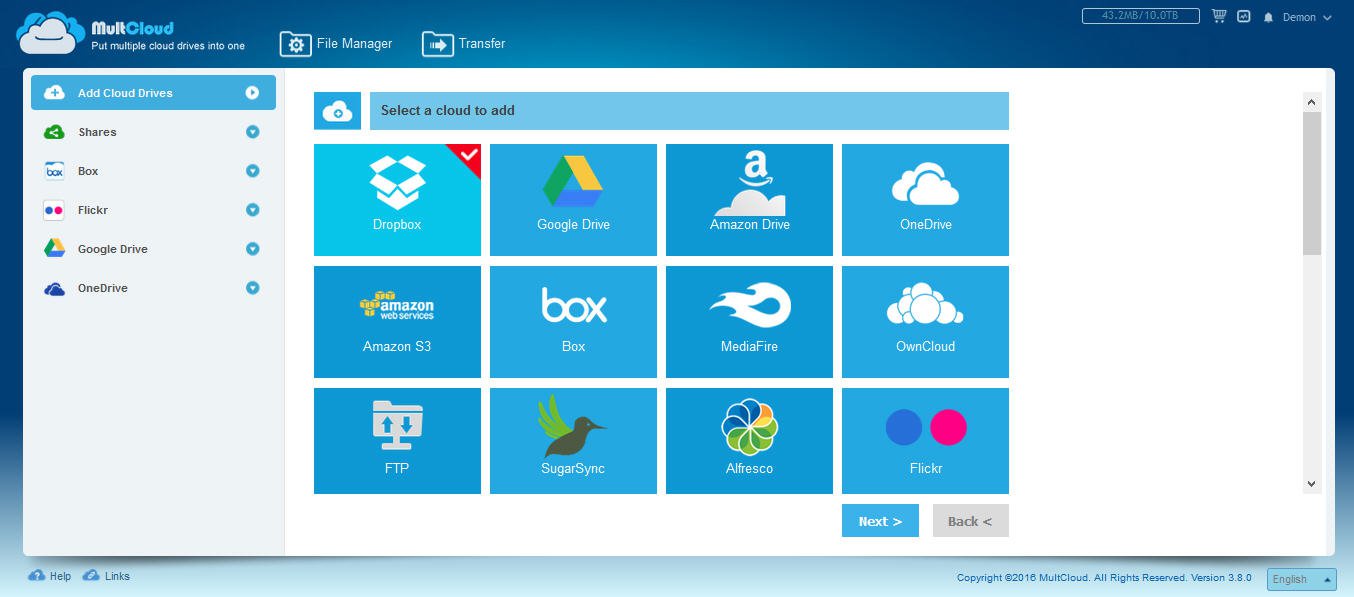The height and width of the screenshot is (597, 1354).
Task: Click the Shares icon in sidebar
Action: click(x=54, y=132)
